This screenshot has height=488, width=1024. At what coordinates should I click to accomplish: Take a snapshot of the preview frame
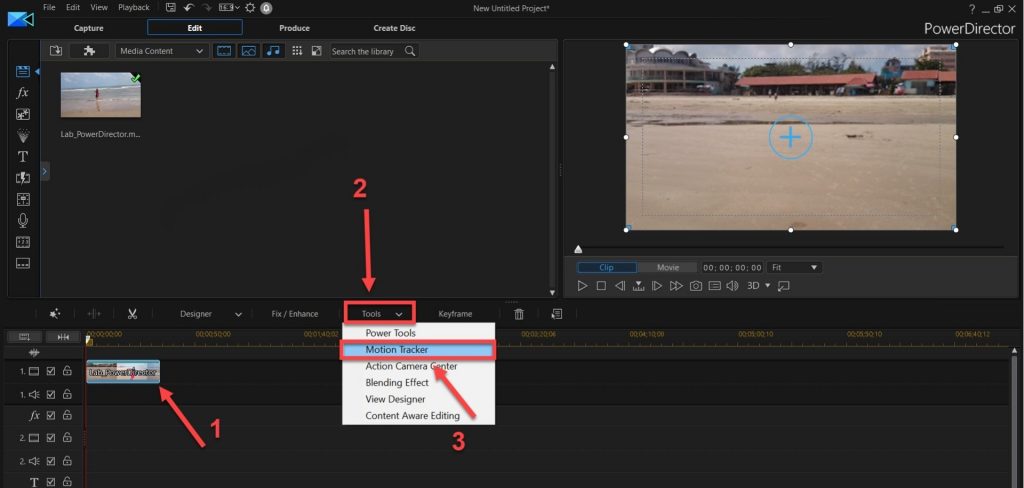click(x=696, y=286)
